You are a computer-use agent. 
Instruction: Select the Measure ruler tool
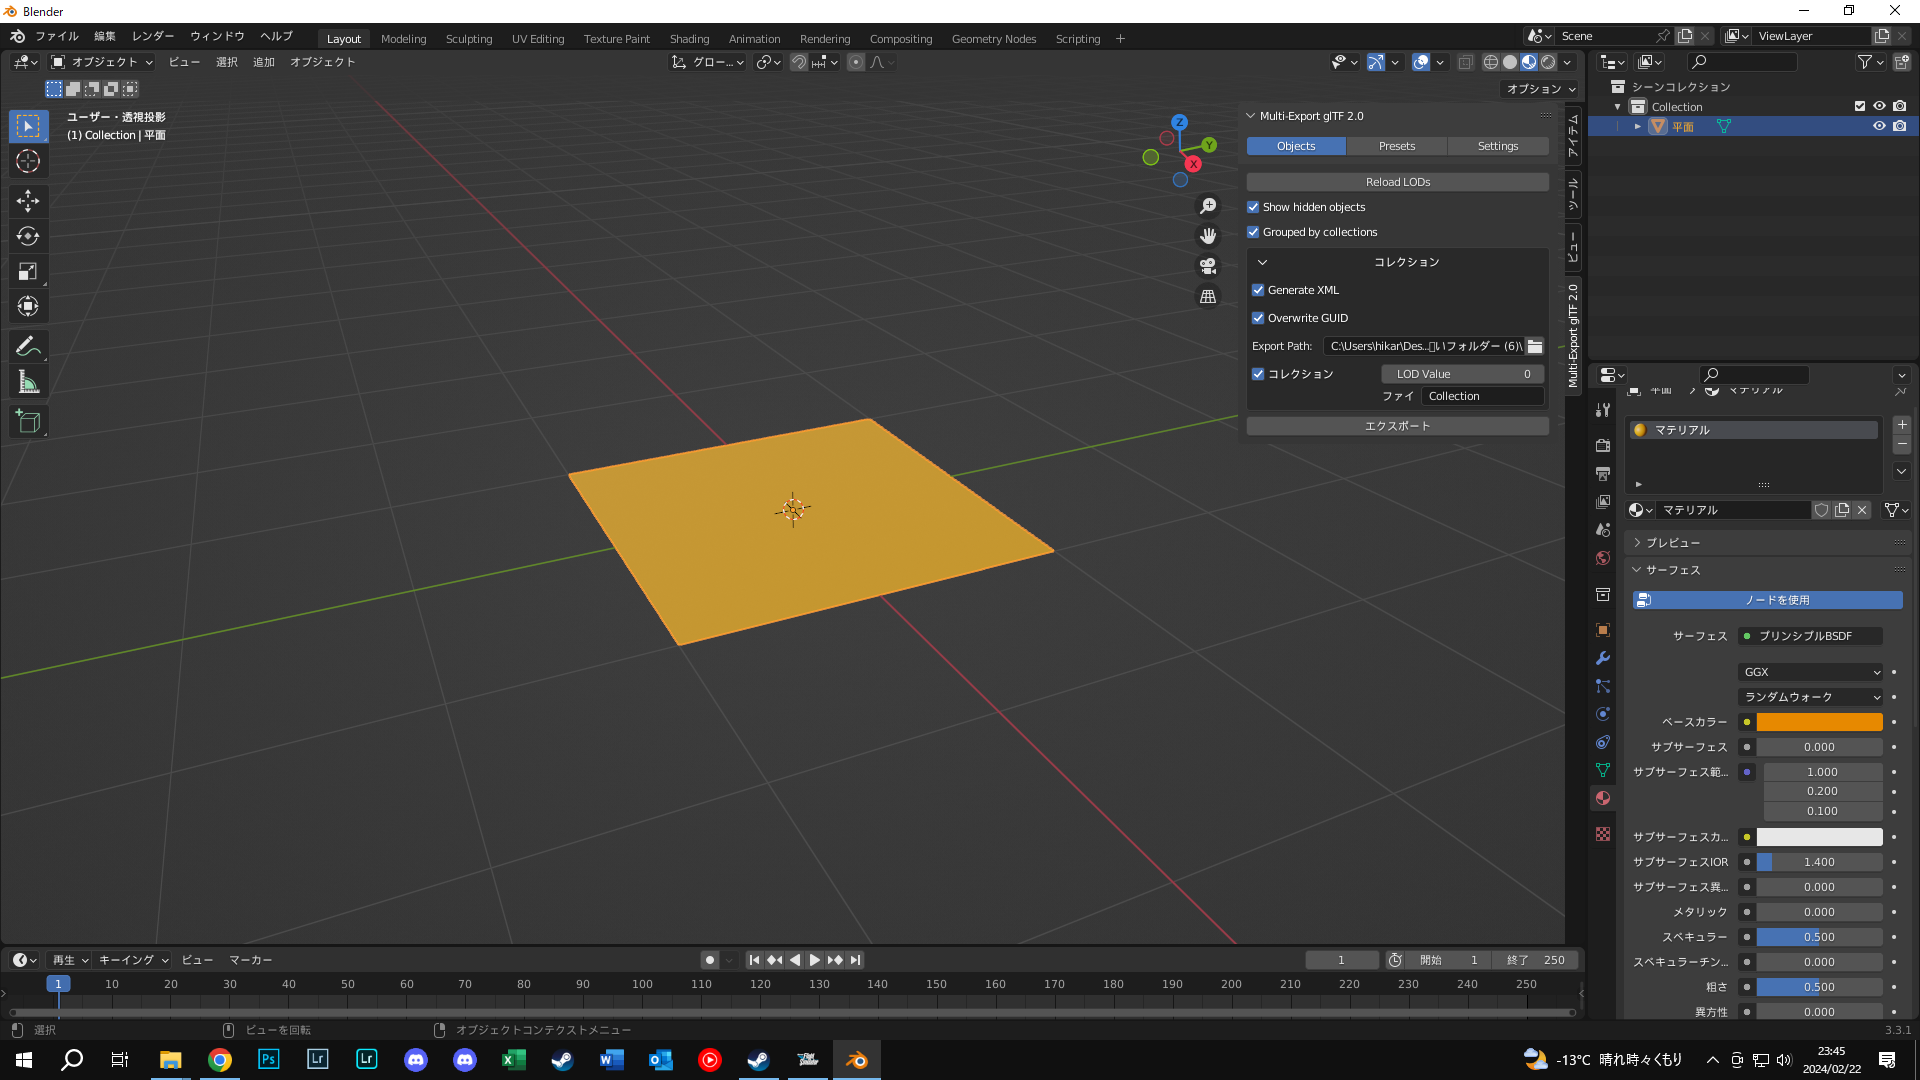point(28,382)
